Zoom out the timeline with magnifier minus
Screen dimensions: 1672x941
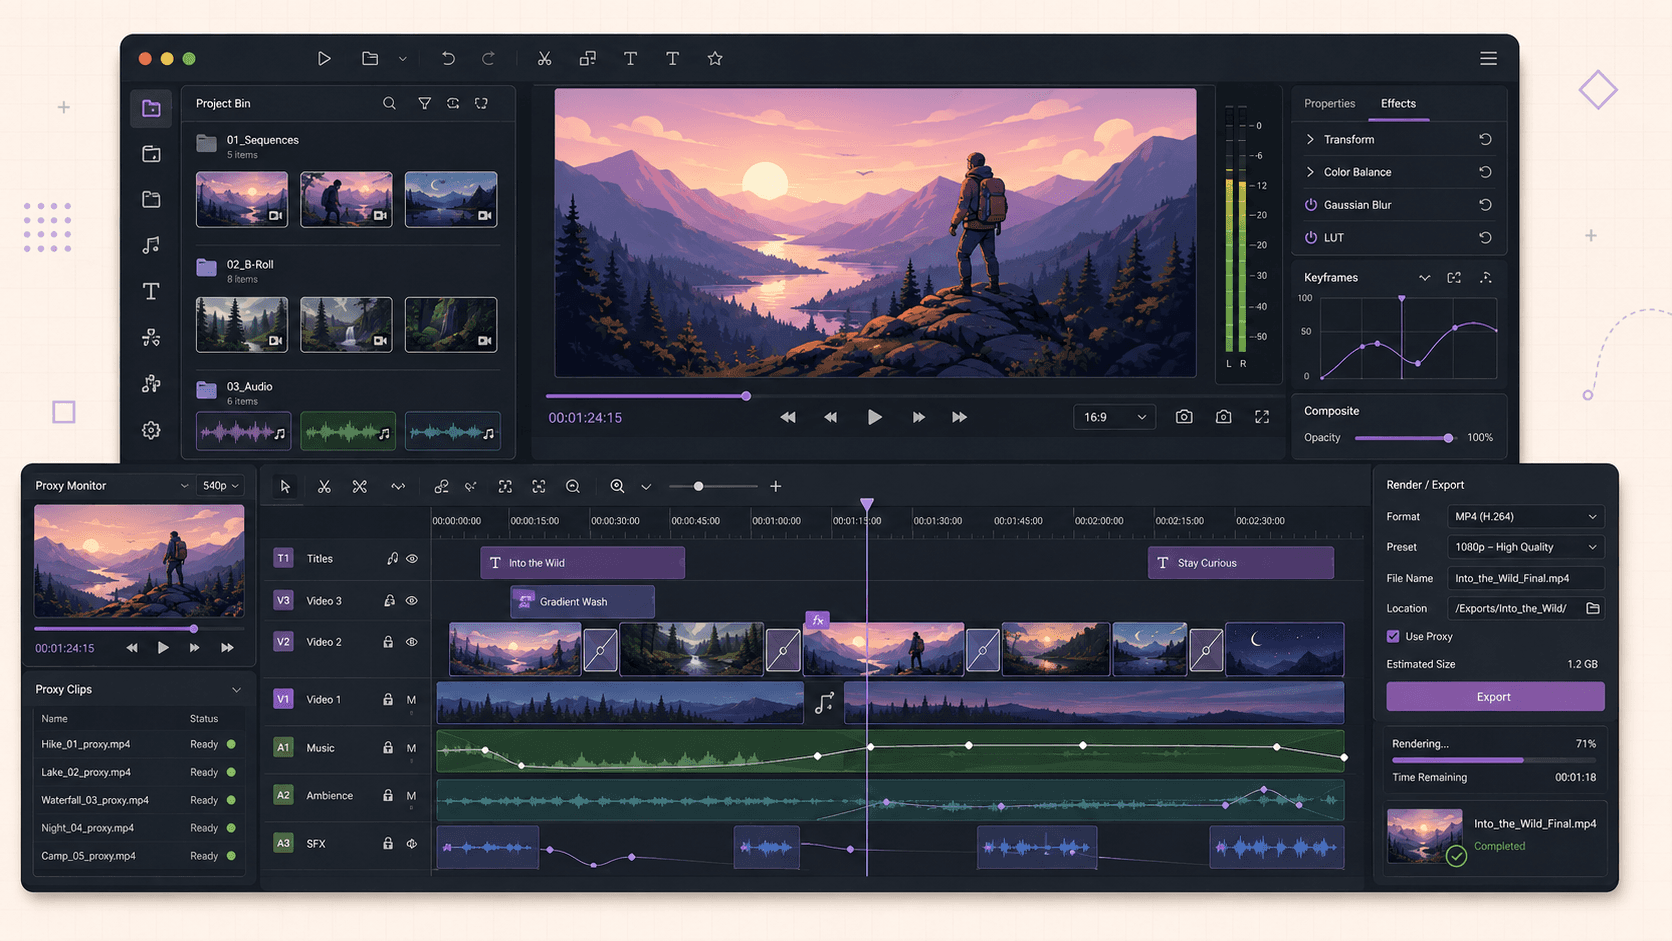pos(573,486)
